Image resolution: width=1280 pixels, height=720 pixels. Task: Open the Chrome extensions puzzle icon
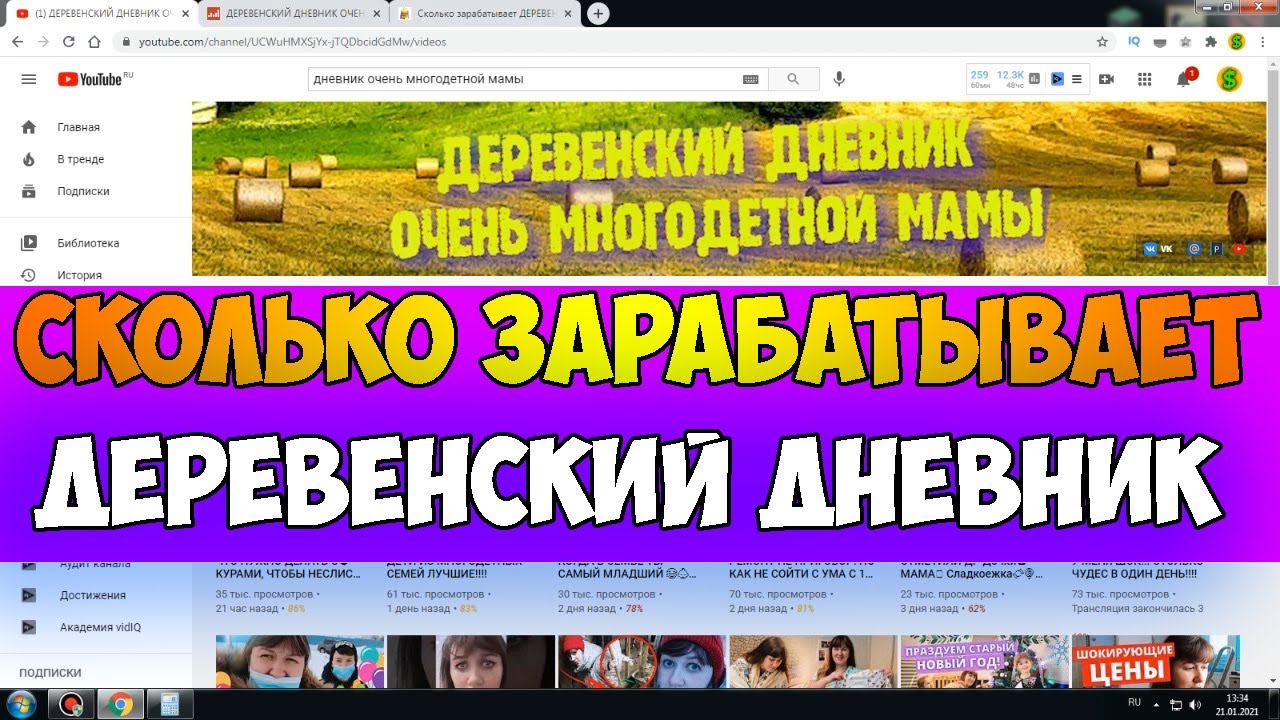[1211, 42]
